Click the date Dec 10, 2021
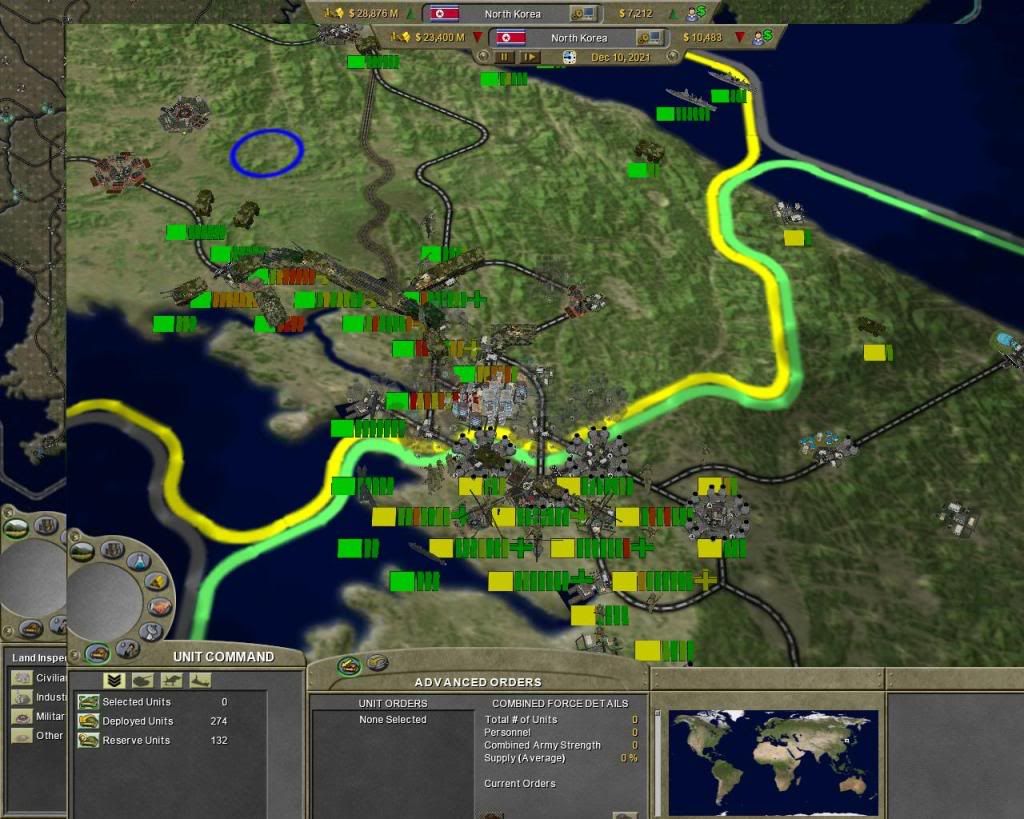Screen dimensions: 1024x819 click(620, 57)
